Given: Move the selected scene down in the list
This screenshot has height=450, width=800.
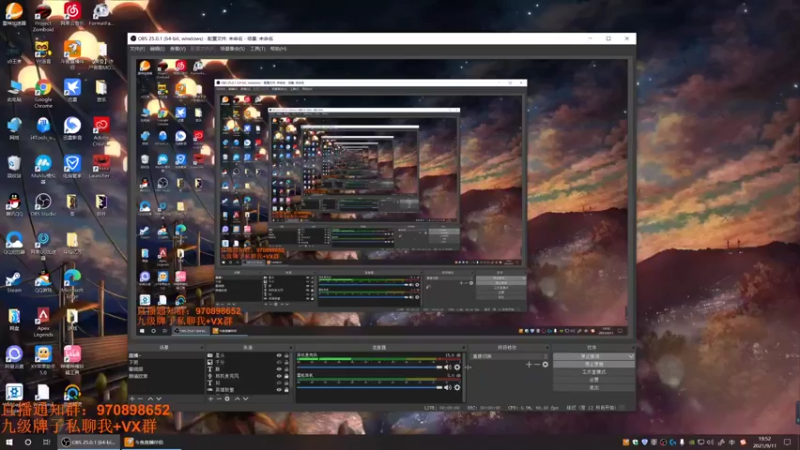Looking at the screenshot, I should 159,398.
